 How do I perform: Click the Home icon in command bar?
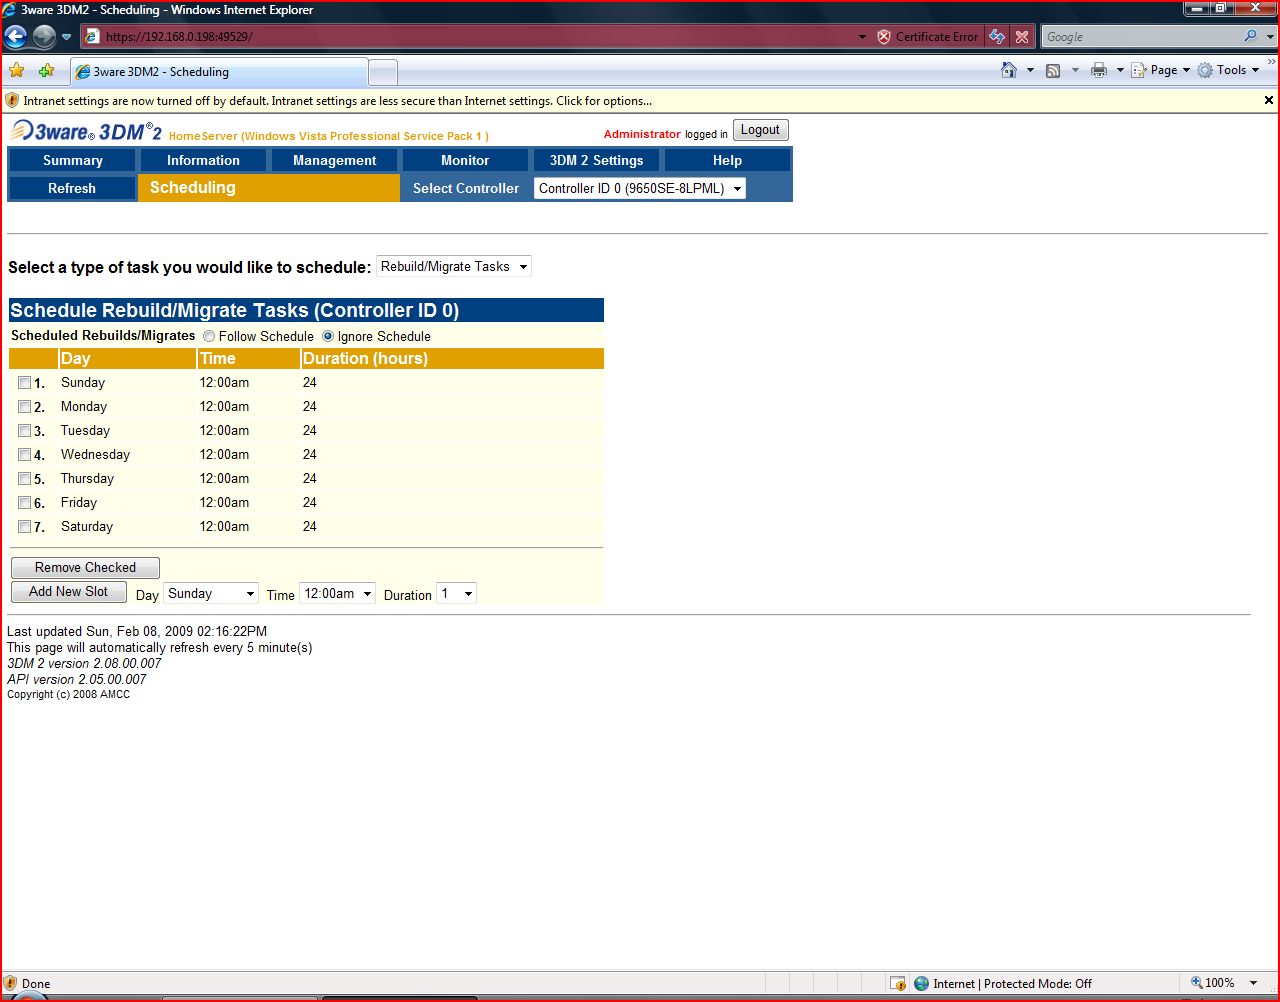tap(1009, 70)
